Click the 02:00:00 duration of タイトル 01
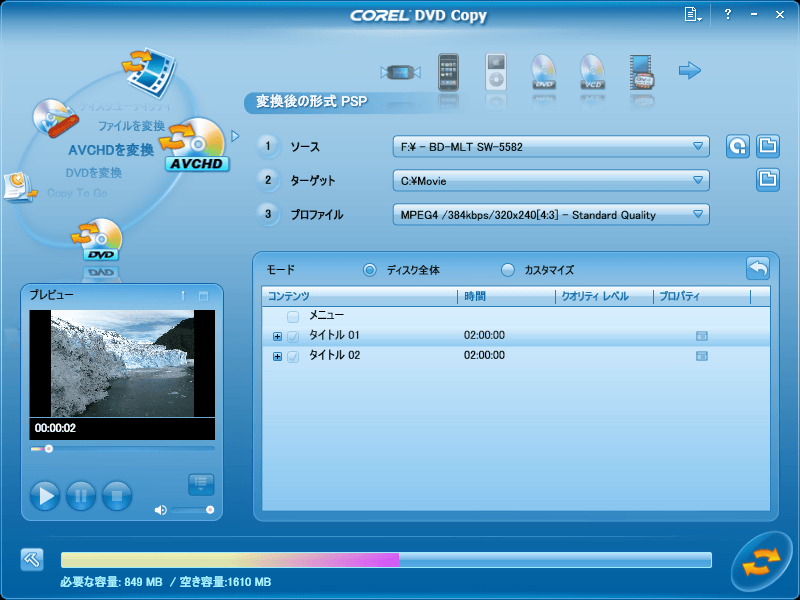This screenshot has height=600, width=800. coord(484,335)
